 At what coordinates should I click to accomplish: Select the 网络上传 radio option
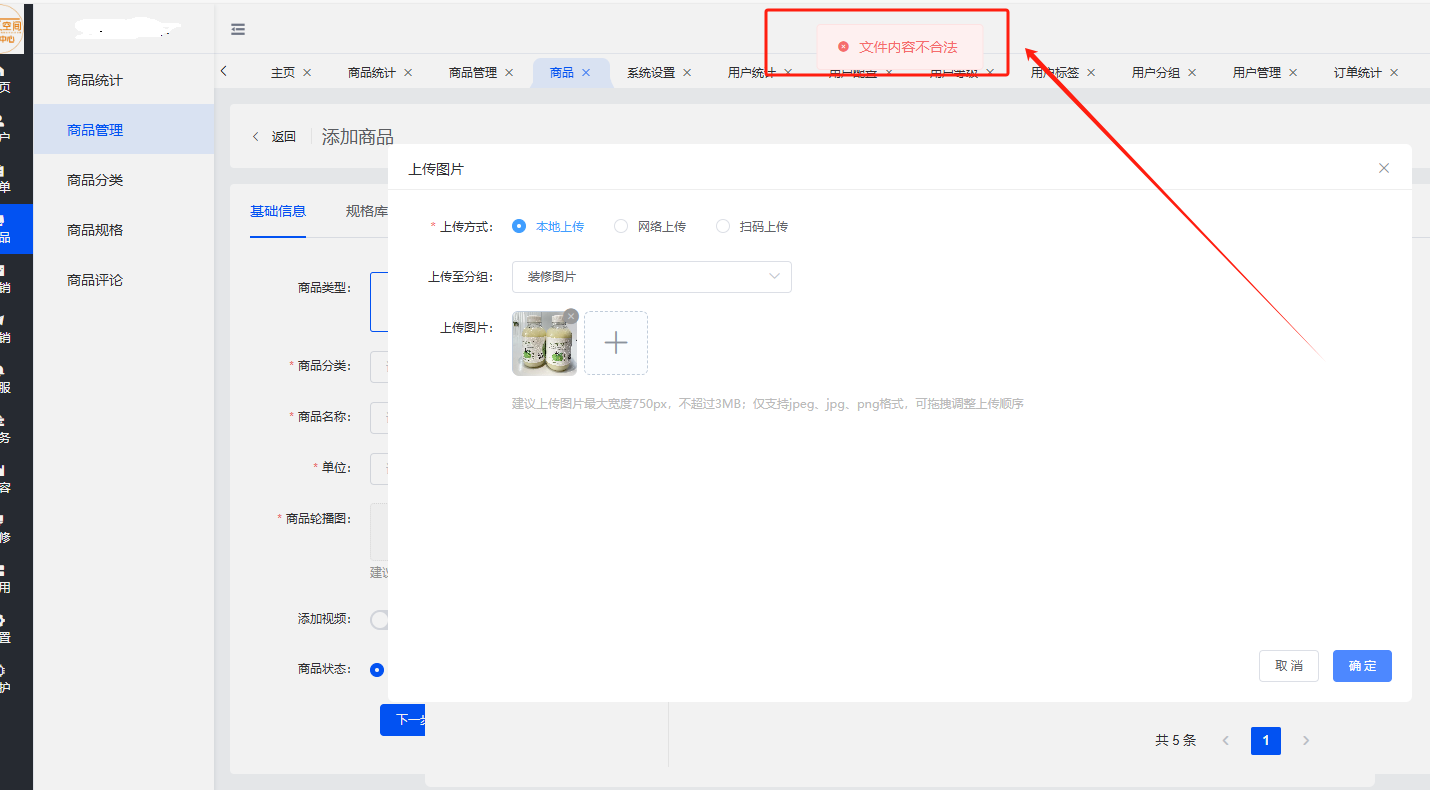coord(621,227)
